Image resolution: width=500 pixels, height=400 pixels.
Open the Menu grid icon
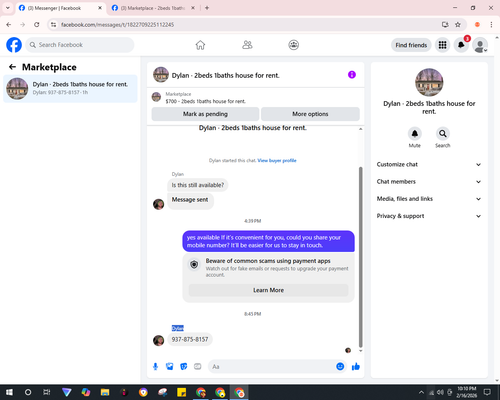442,45
